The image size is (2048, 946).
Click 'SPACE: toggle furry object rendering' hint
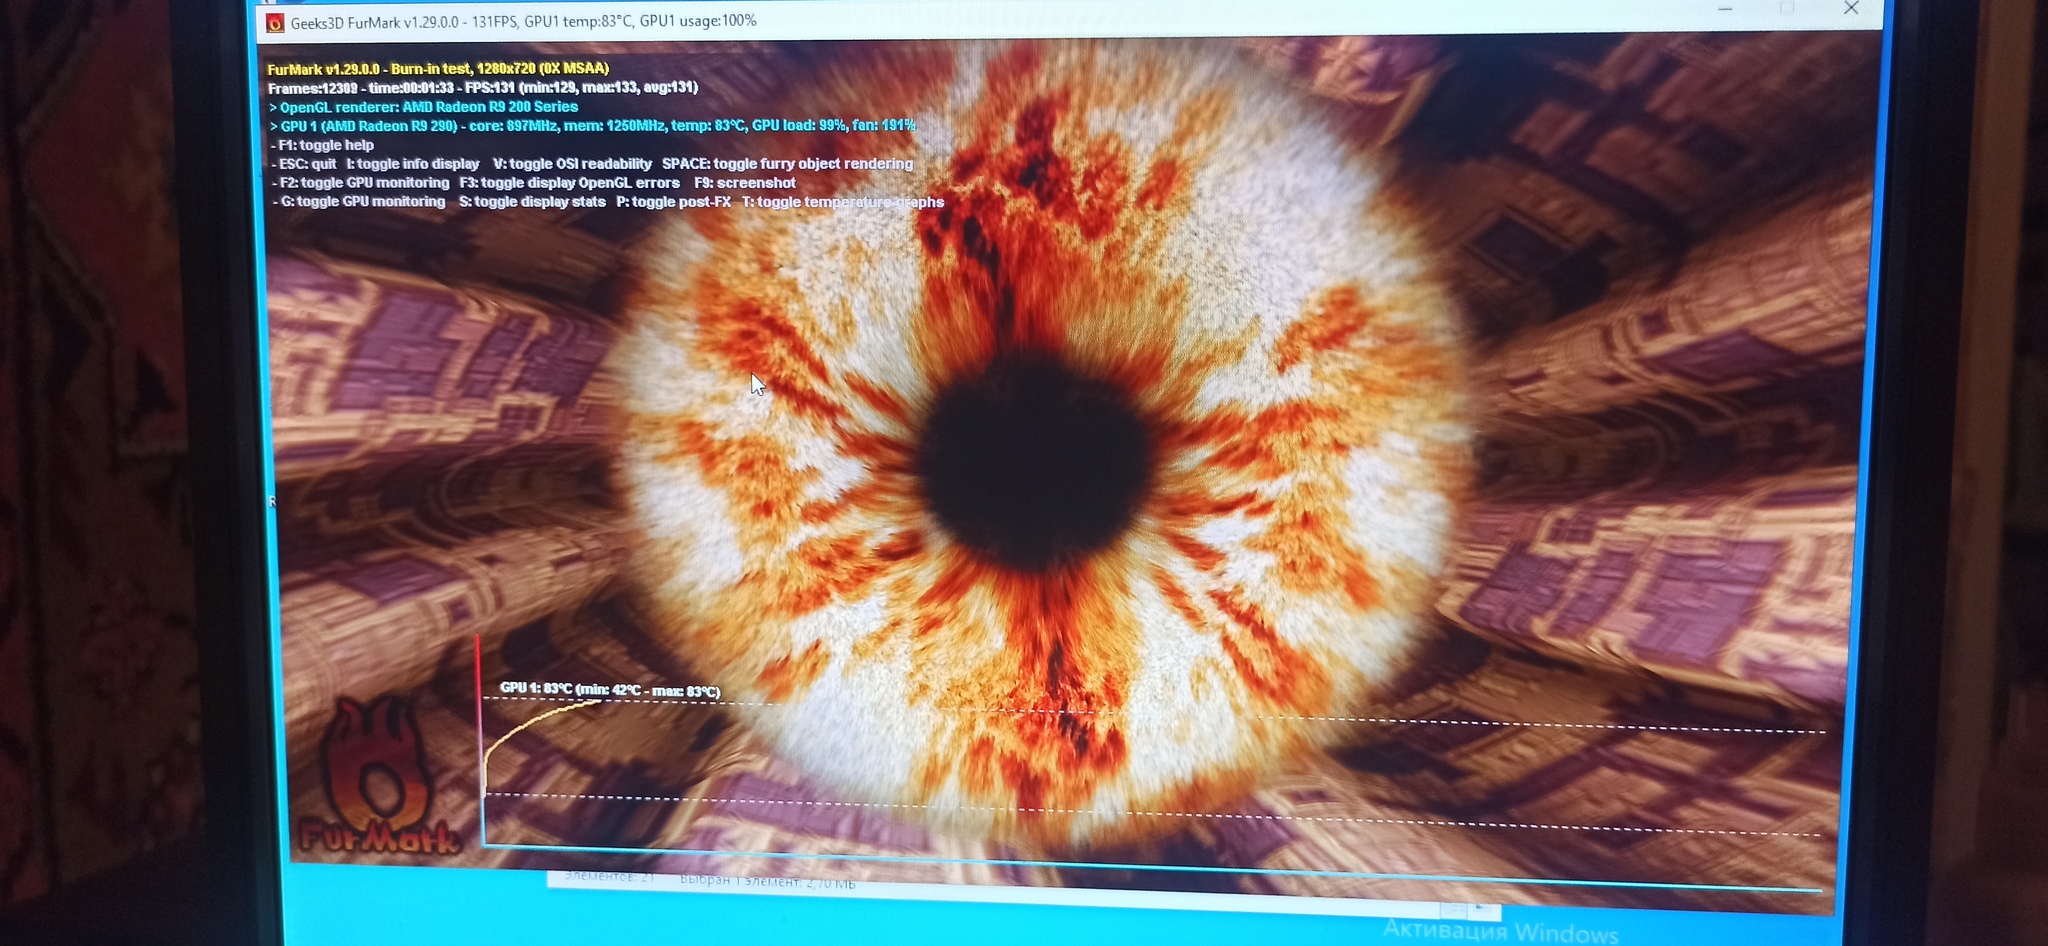coord(787,163)
